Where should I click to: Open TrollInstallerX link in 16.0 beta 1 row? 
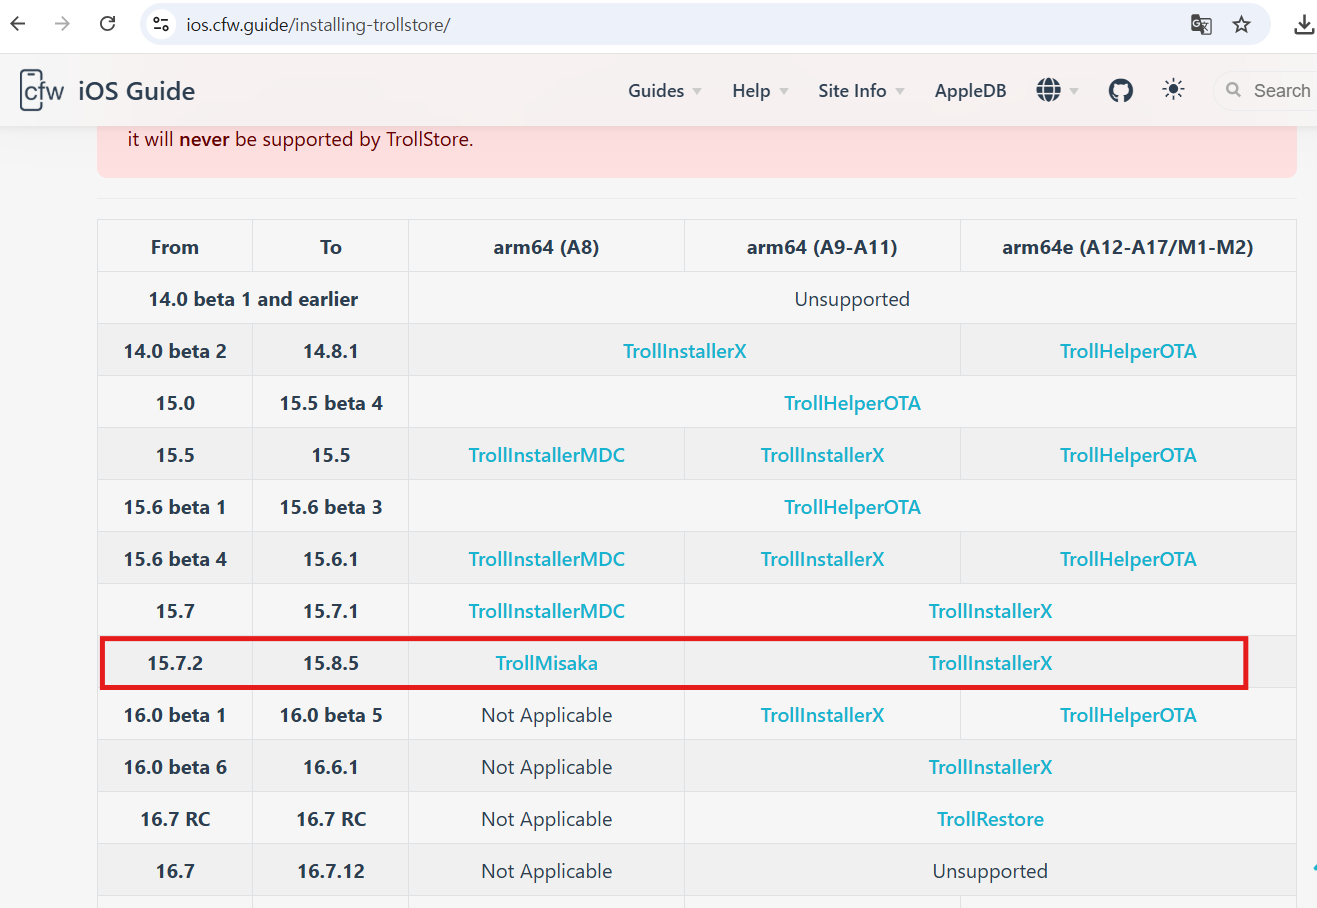click(822, 715)
